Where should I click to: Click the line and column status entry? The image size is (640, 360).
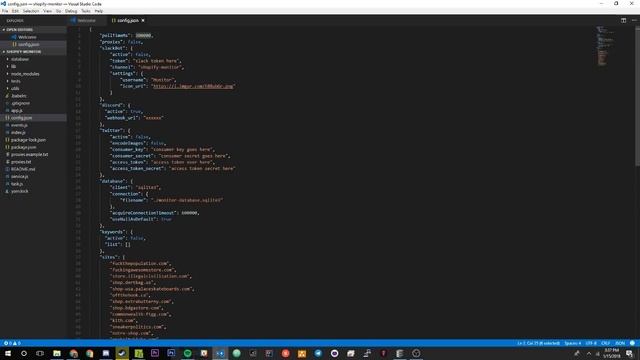(538, 343)
